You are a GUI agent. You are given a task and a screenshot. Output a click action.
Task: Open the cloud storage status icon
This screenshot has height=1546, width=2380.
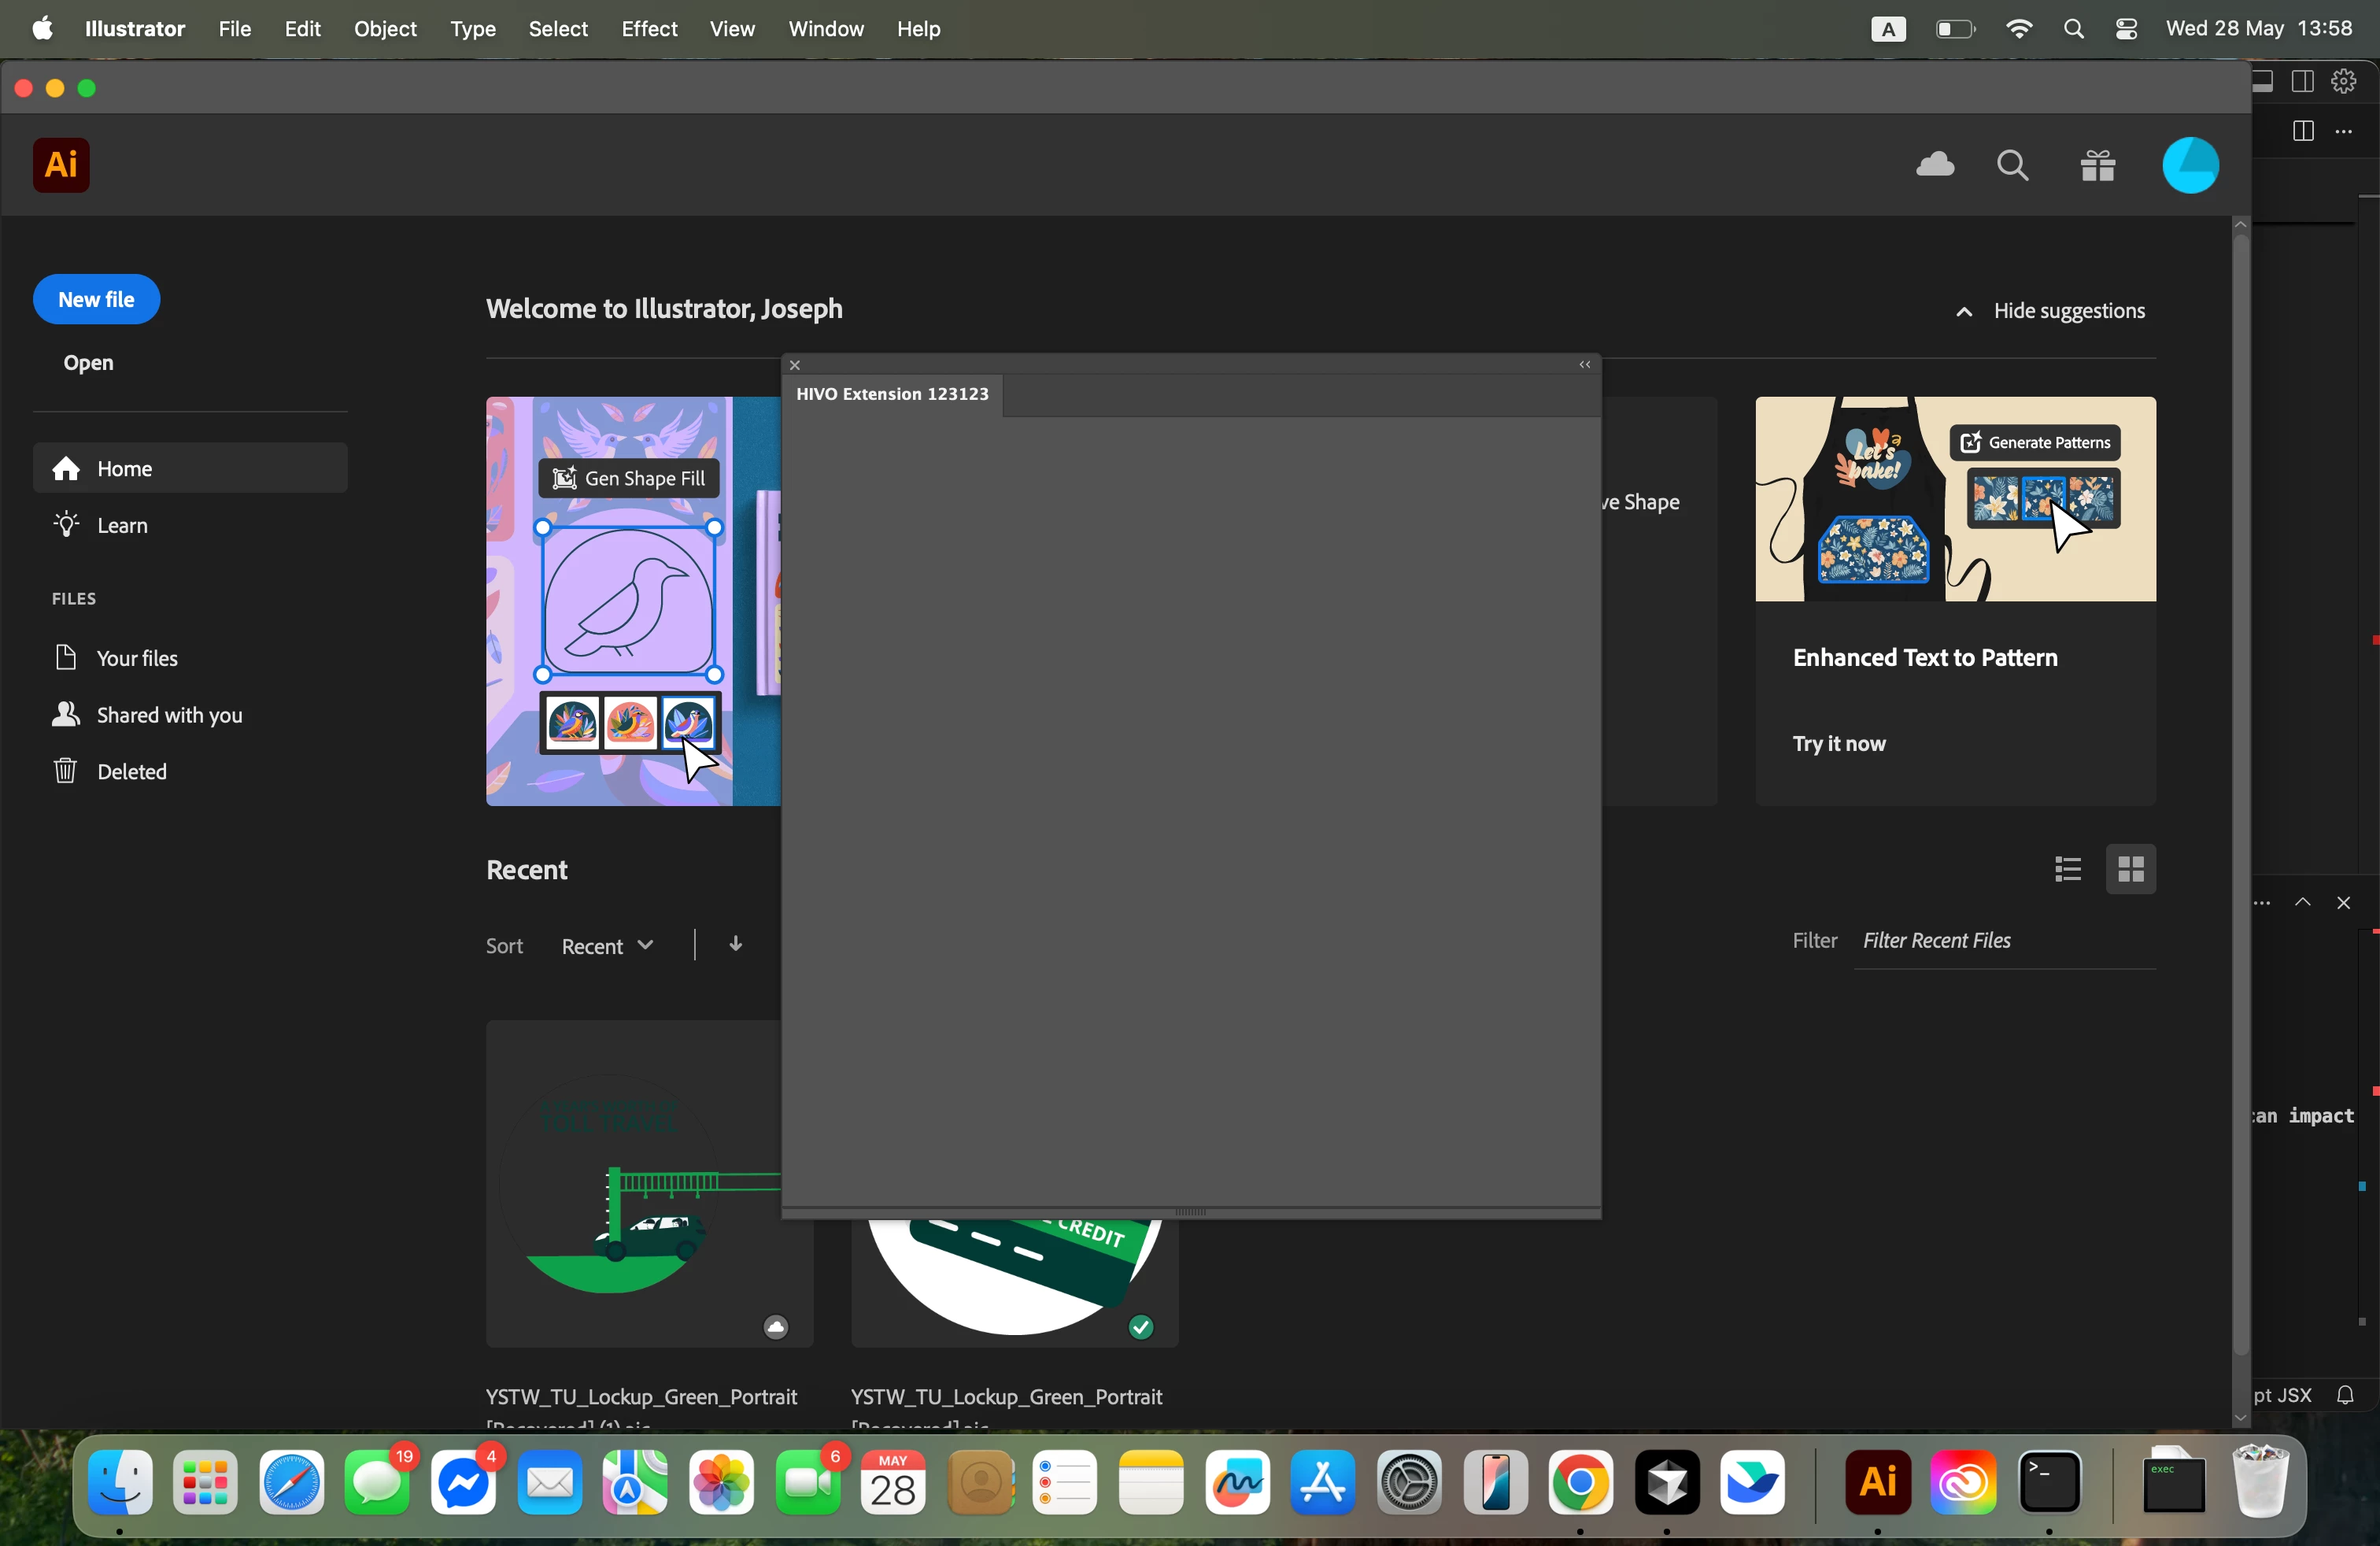point(1935,165)
